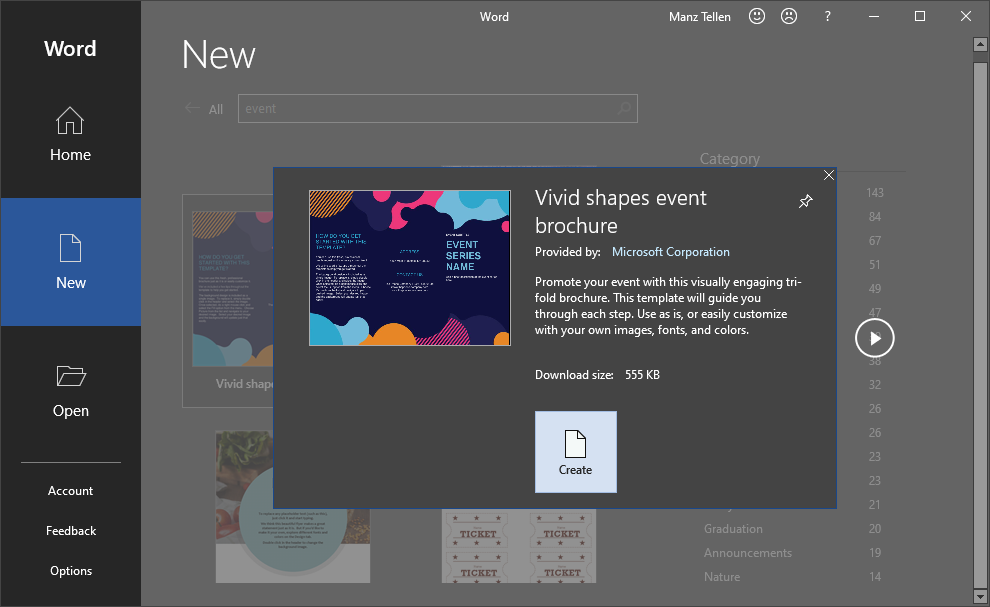Open the Microsoft Corporation provider link
This screenshot has height=607, width=990.
click(x=671, y=252)
